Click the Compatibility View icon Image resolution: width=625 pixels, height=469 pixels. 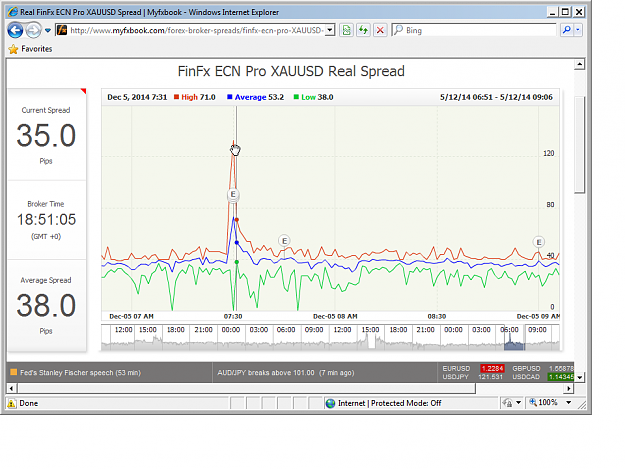coord(346,30)
